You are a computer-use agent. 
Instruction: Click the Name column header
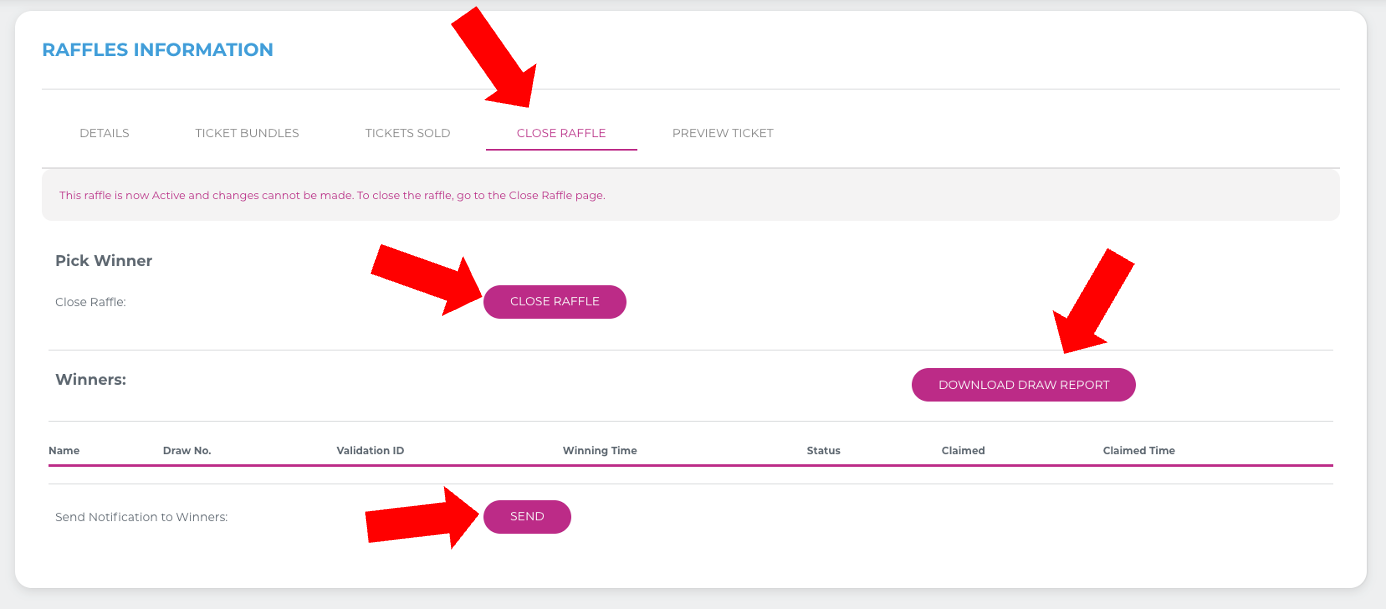64,451
